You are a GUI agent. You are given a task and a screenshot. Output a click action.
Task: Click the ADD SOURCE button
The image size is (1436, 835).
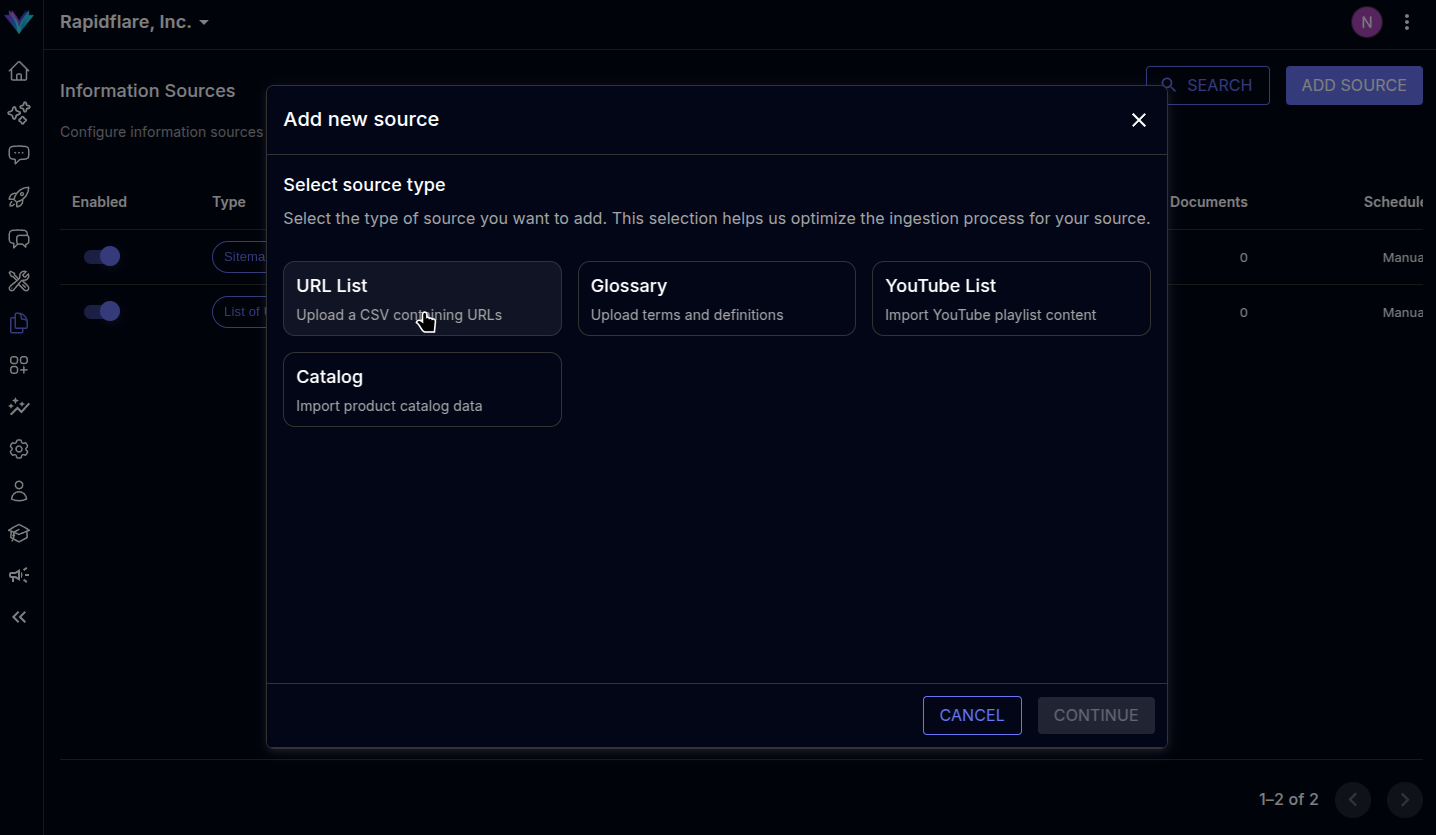1353,85
